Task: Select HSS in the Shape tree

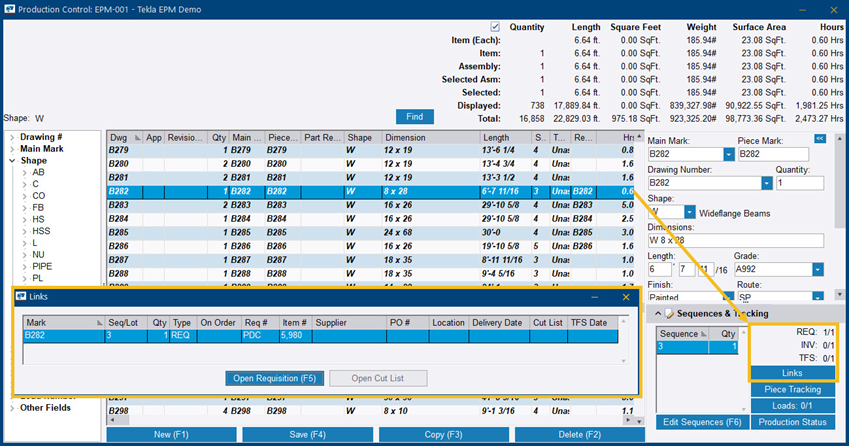Action: [43, 231]
